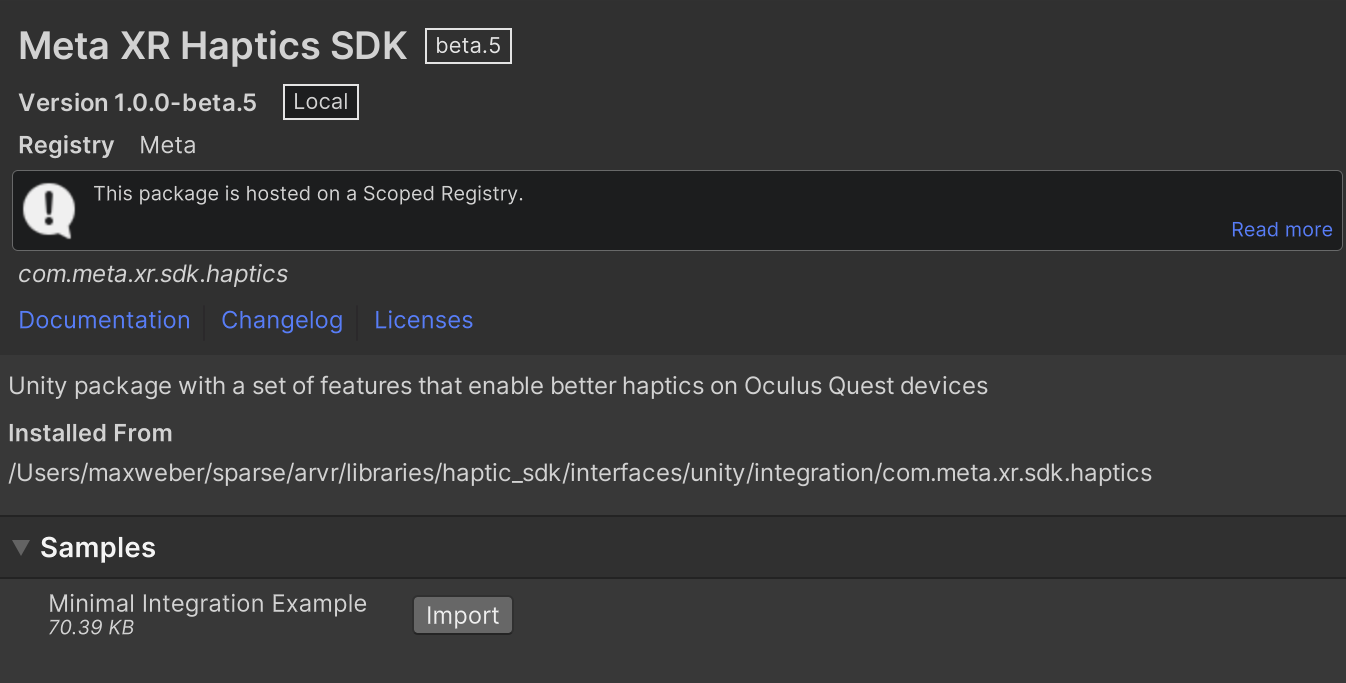The width and height of the screenshot is (1346, 683).
Task: Select the package name com.meta.xr.sdk.haptics
Action: 153,274
